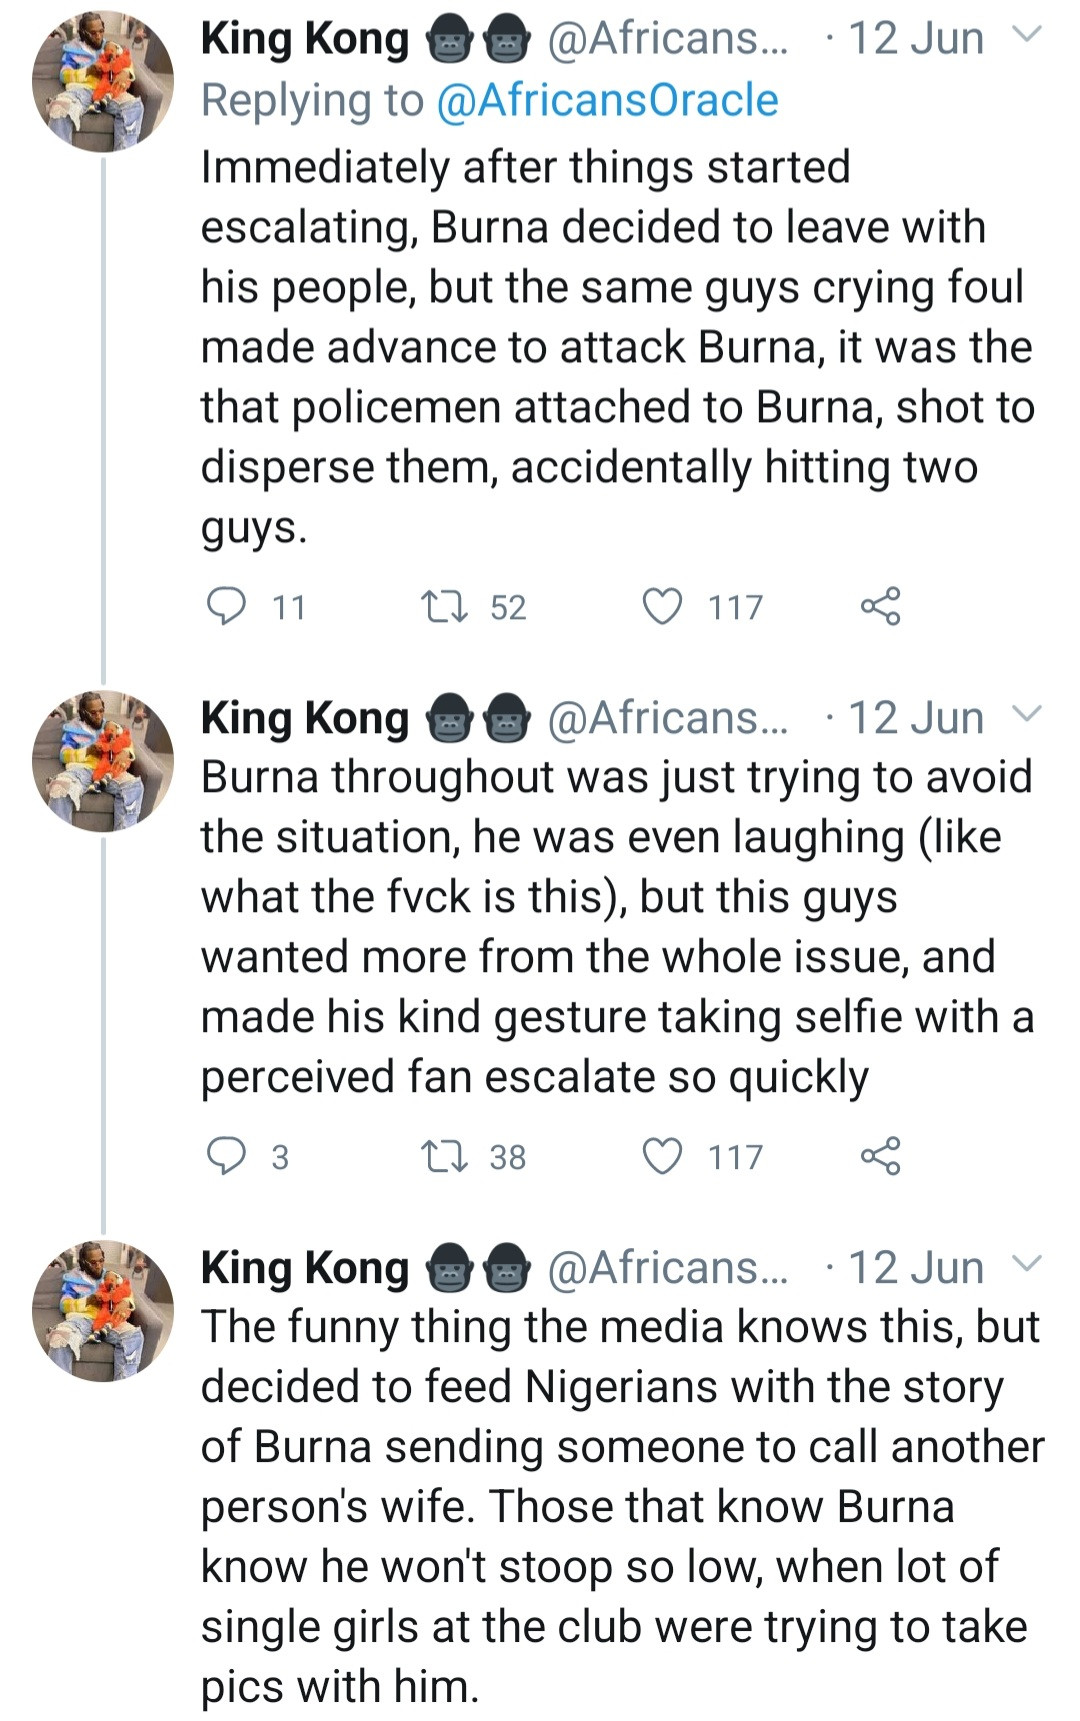
Task: Like the tweet ending 'hitting two guys'
Action: coord(662,606)
